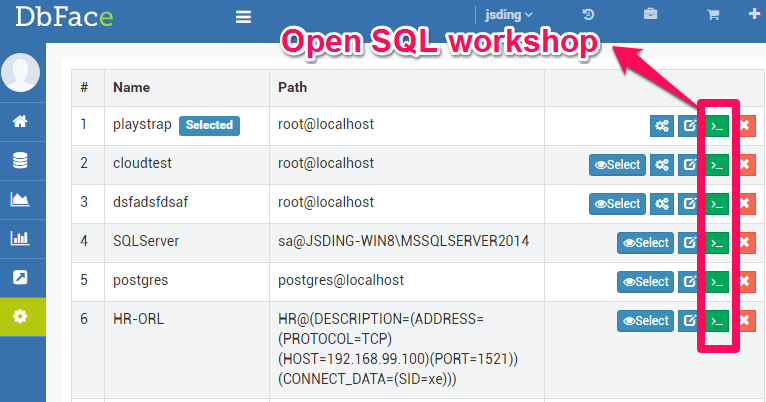Delete the SQLServer connection
The width and height of the screenshot is (766, 402).
pos(745,243)
